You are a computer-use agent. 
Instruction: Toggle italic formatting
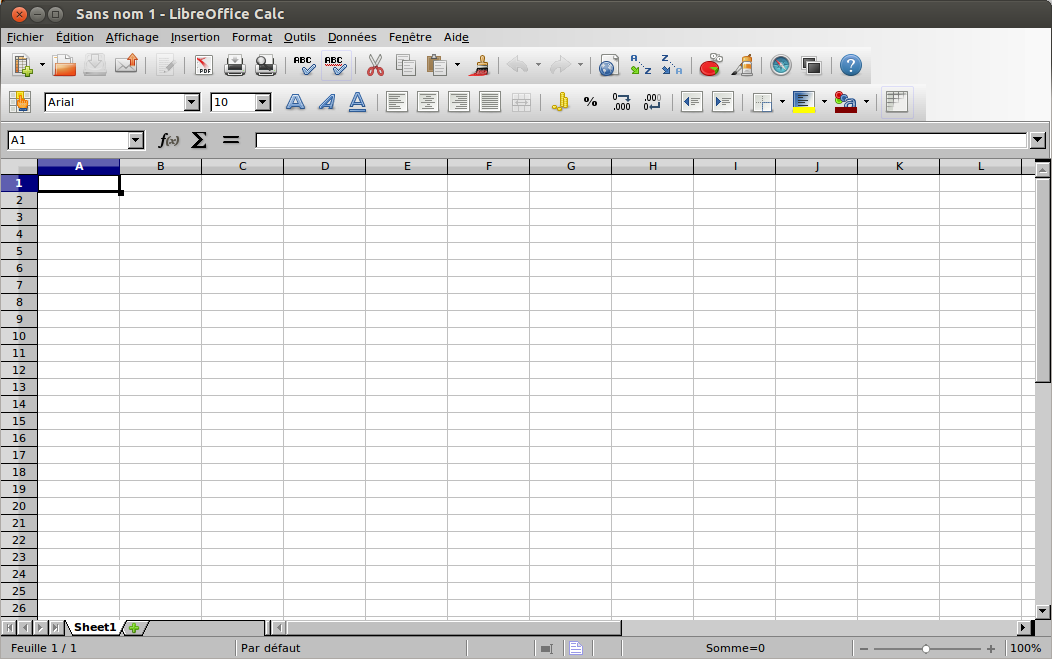(325, 101)
